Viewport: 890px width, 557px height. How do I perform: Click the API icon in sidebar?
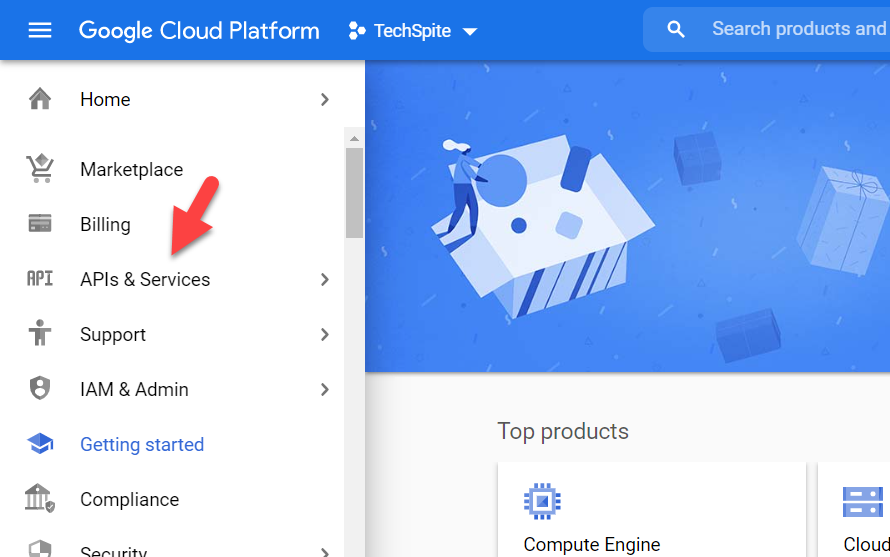click(40, 279)
